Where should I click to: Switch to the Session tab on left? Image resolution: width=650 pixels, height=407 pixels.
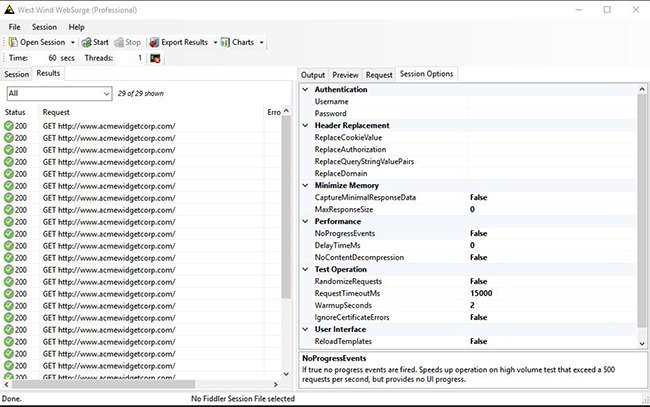[17, 75]
